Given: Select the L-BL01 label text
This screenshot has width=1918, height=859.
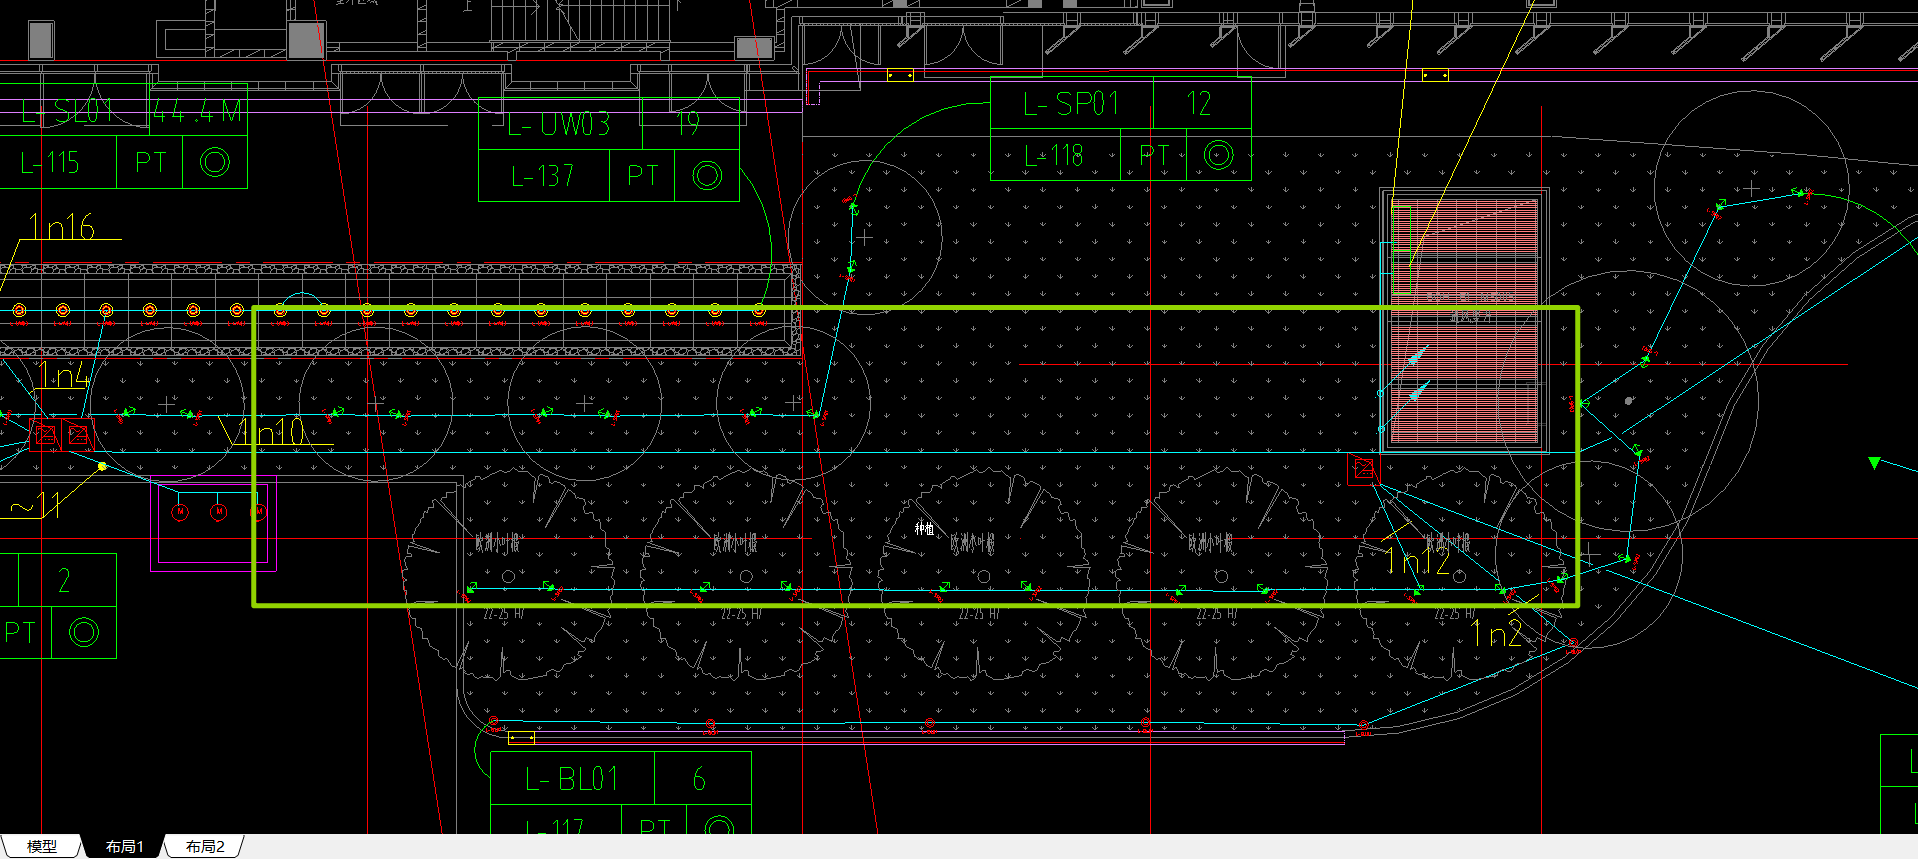Looking at the screenshot, I should pyautogui.click(x=572, y=779).
